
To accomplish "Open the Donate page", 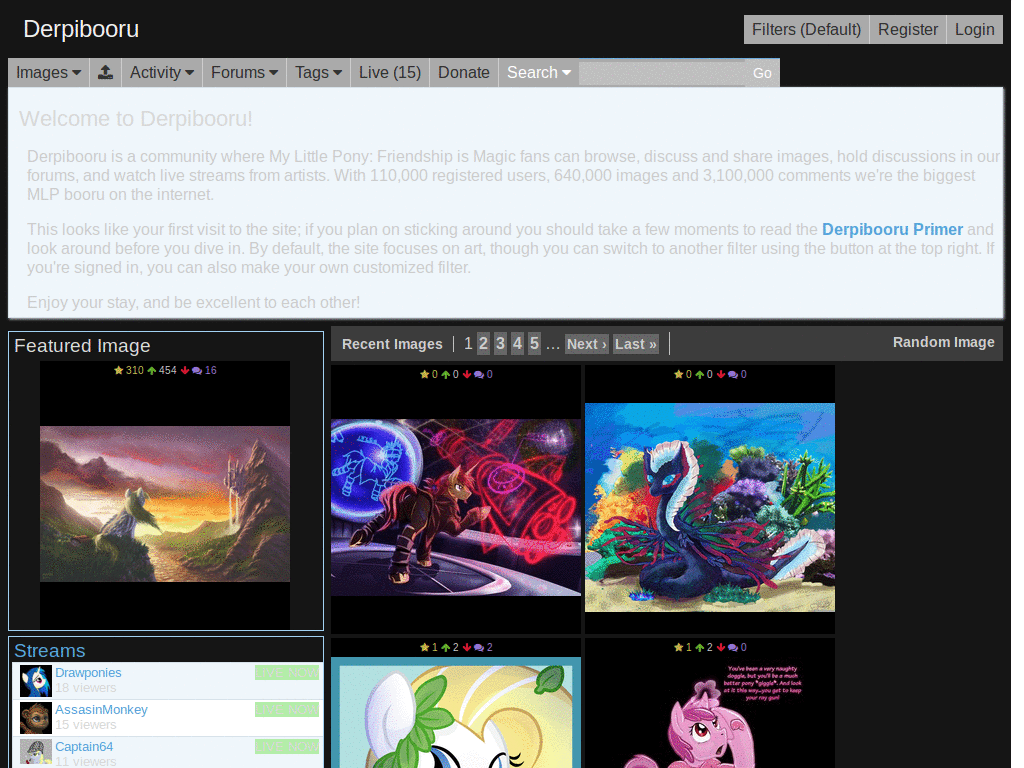I will 464,72.
